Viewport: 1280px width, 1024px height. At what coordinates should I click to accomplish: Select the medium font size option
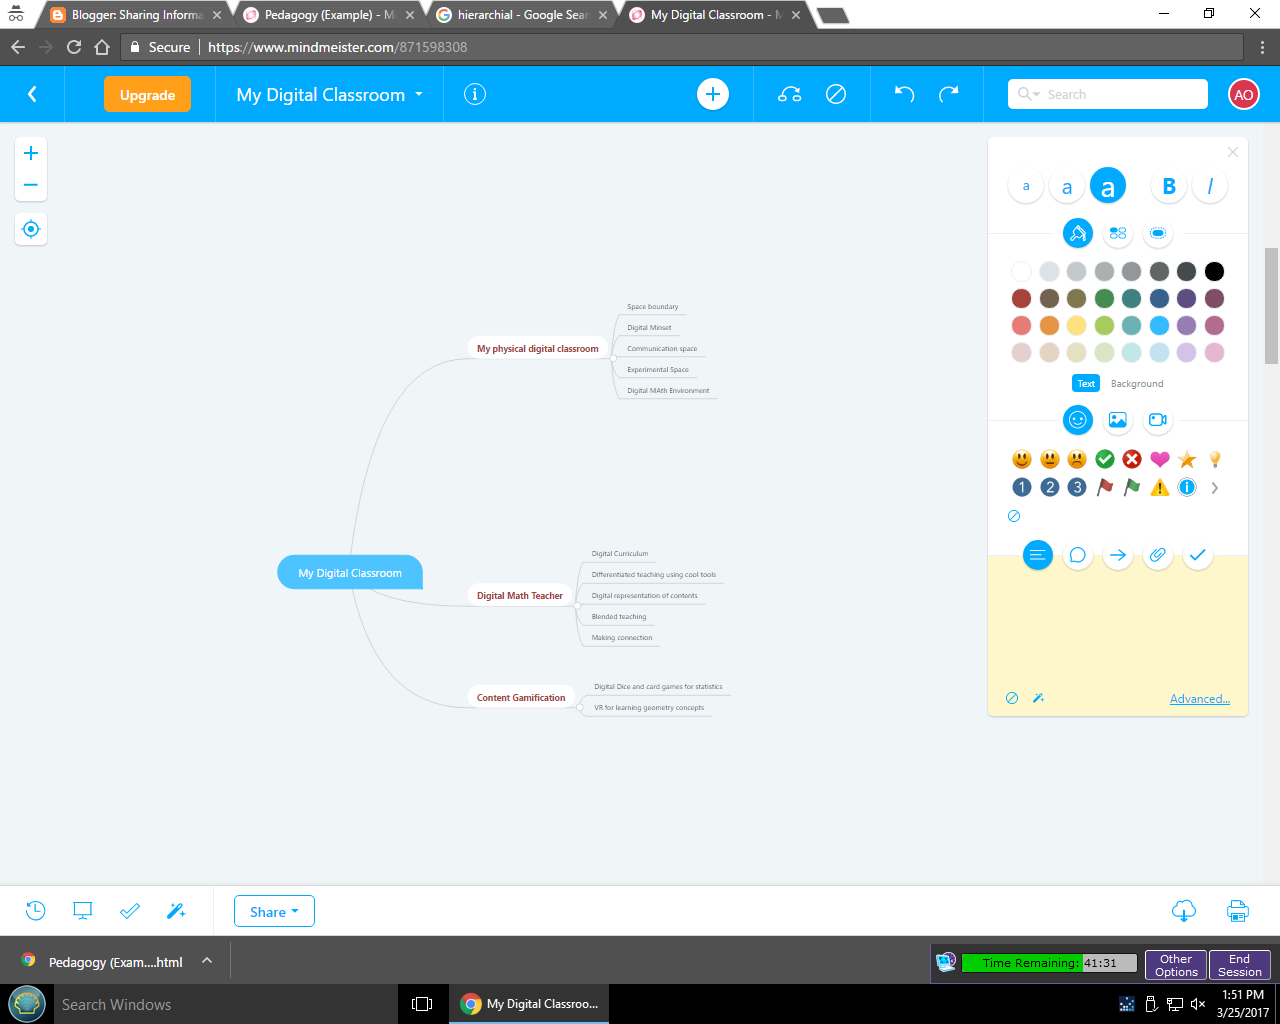(x=1067, y=186)
